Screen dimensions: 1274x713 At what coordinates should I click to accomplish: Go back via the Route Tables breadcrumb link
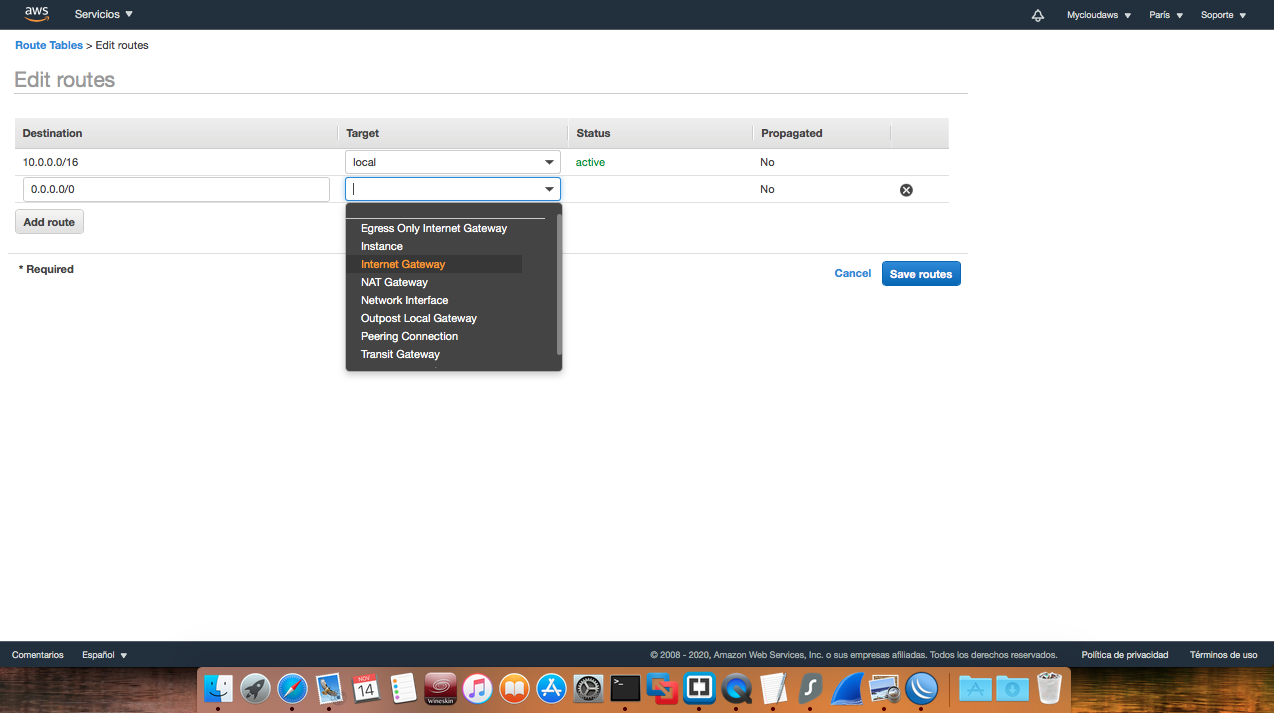48,45
